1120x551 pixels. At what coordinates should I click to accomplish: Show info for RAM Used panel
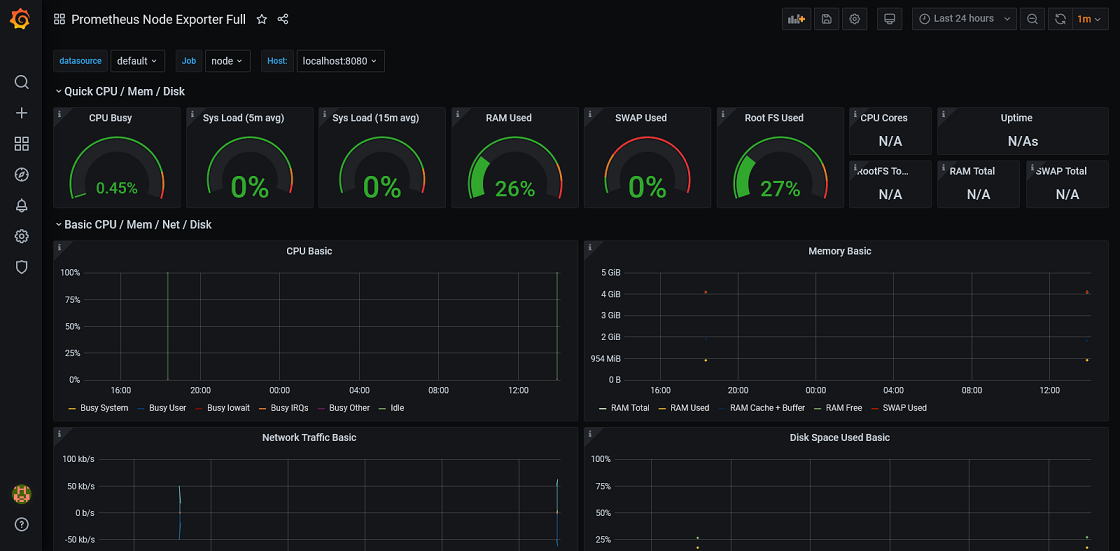click(458, 113)
